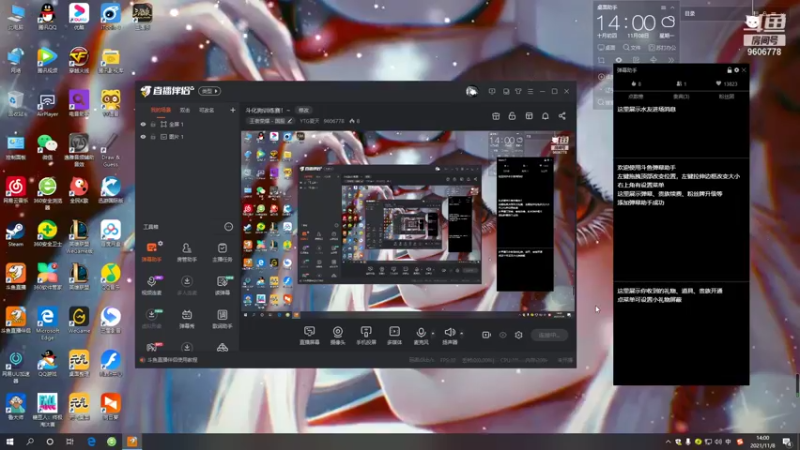The height and width of the screenshot is (450, 800).
Task: Open the 斗鱼直播伴侣使用教程 tutorial link
Action: coord(172,360)
